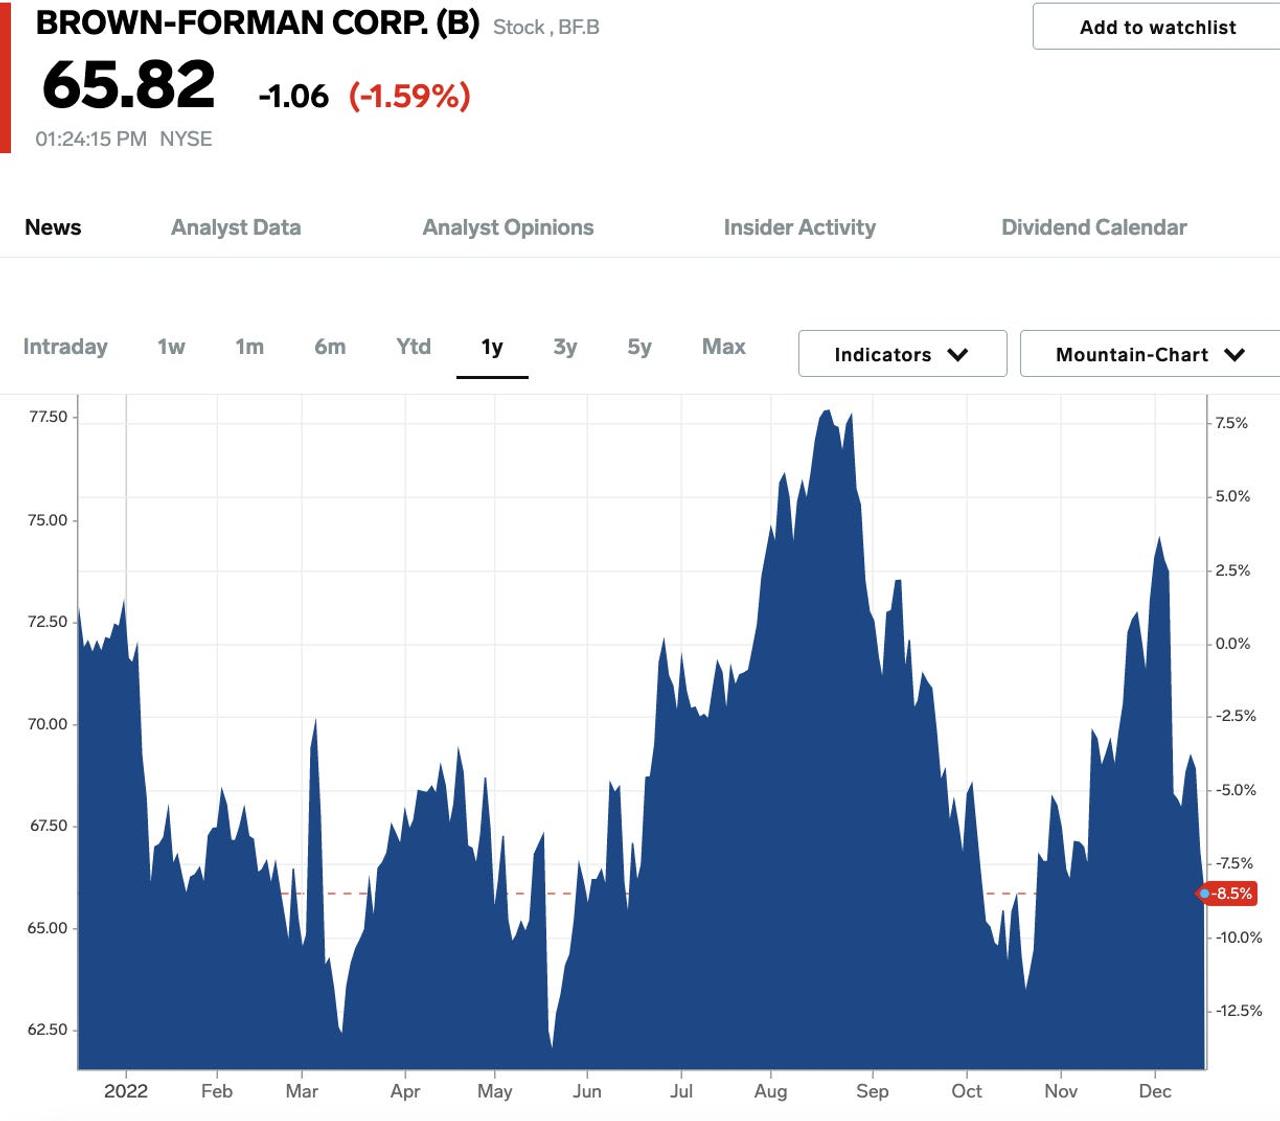The height and width of the screenshot is (1121, 1280).
Task: Click the 70.00 price axis label
Action: pyautogui.click(x=48, y=724)
